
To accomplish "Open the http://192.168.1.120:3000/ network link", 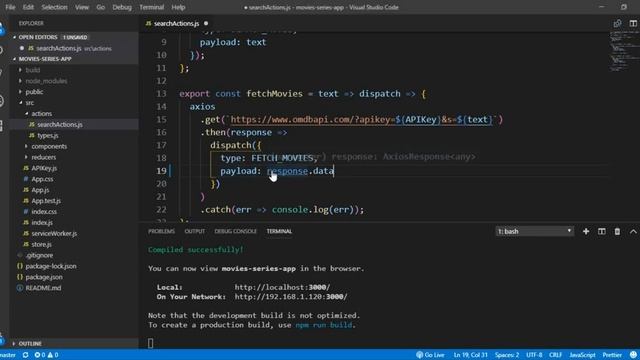I will 291,297.
